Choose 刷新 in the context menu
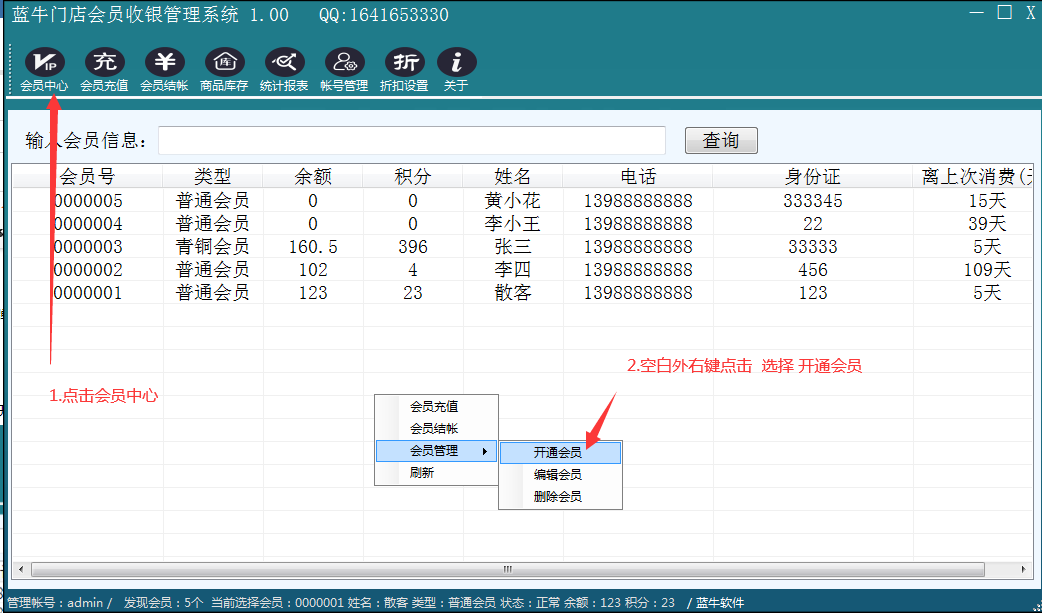The width and height of the screenshot is (1042, 613). 436,473
